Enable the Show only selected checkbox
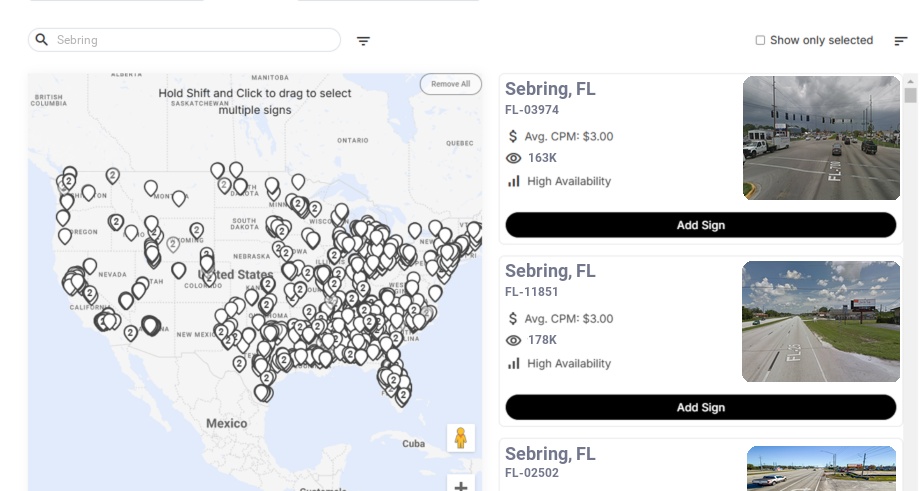Screen dimensions: 920x491 tap(760, 41)
